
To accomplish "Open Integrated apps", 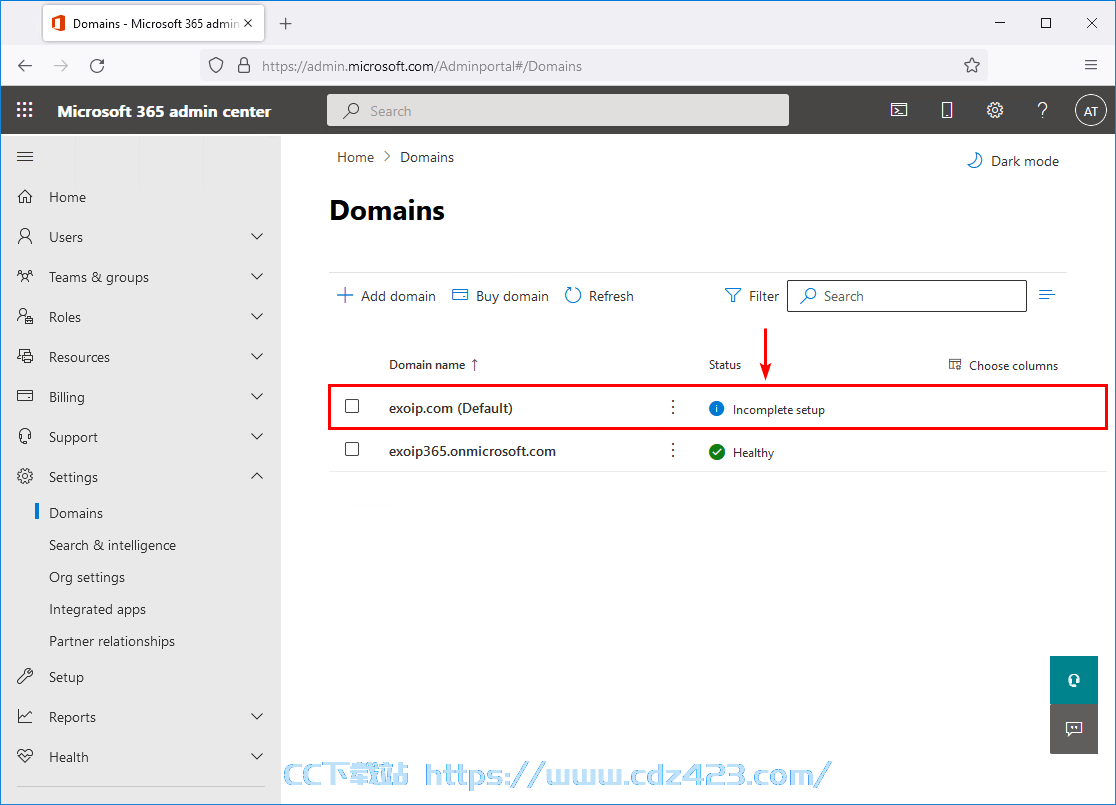I will [x=98, y=609].
